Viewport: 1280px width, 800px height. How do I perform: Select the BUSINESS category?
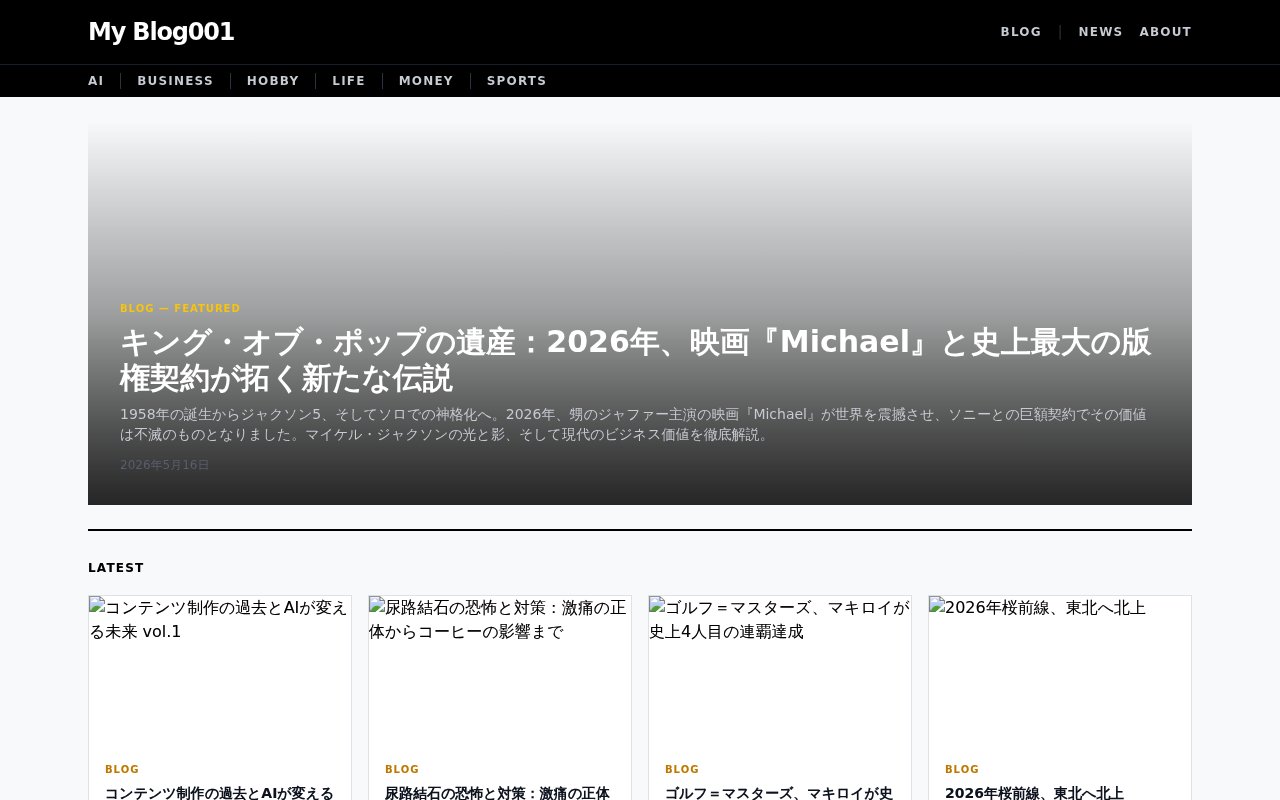(x=175, y=81)
